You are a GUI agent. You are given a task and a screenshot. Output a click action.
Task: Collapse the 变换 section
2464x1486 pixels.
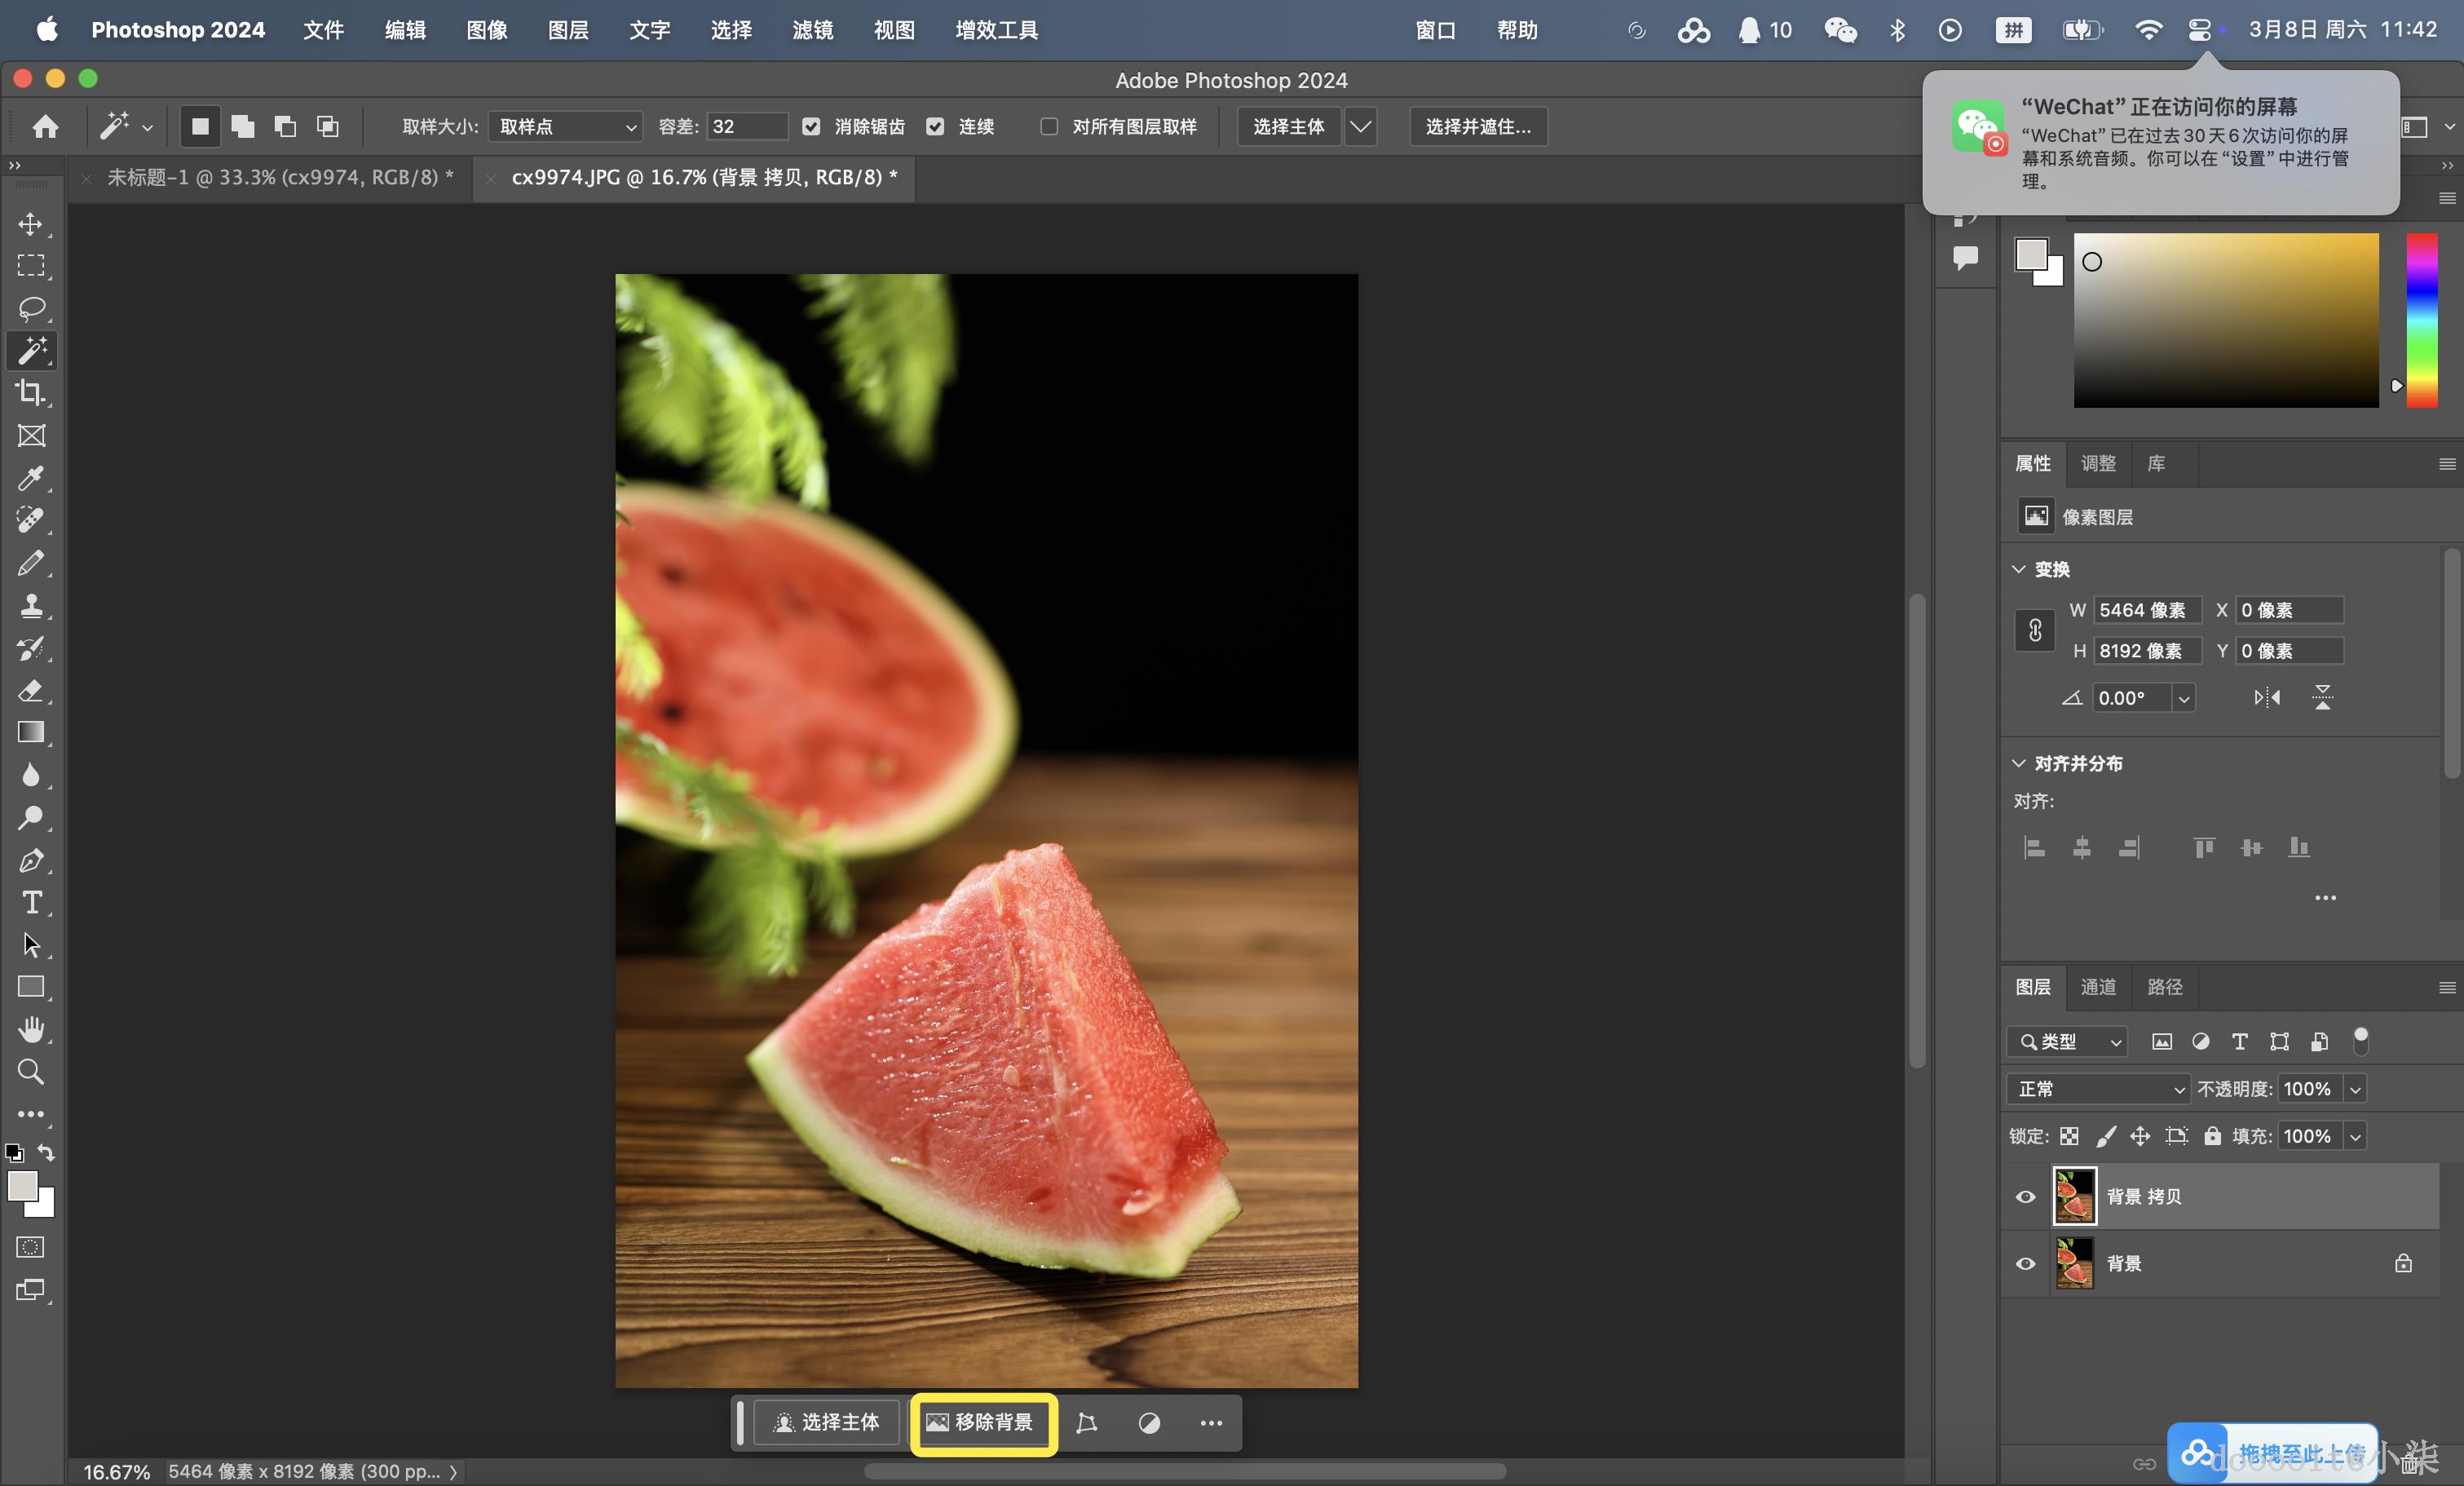2019,569
